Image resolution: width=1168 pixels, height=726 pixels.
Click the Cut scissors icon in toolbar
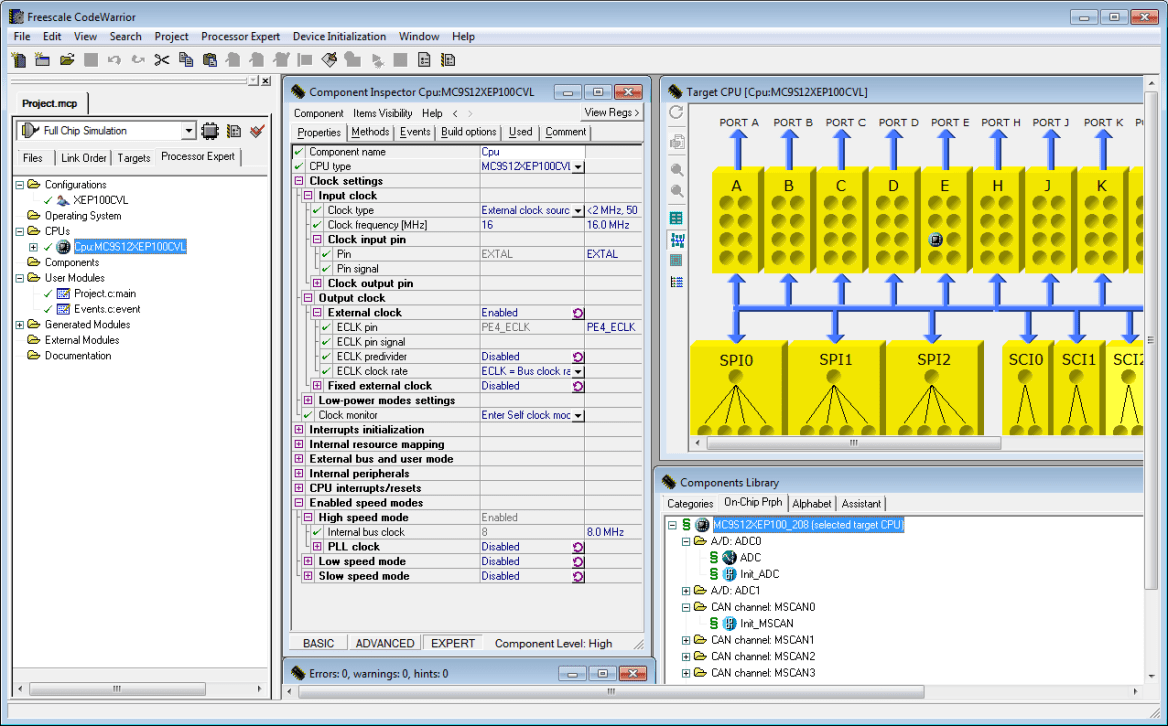click(x=162, y=59)
